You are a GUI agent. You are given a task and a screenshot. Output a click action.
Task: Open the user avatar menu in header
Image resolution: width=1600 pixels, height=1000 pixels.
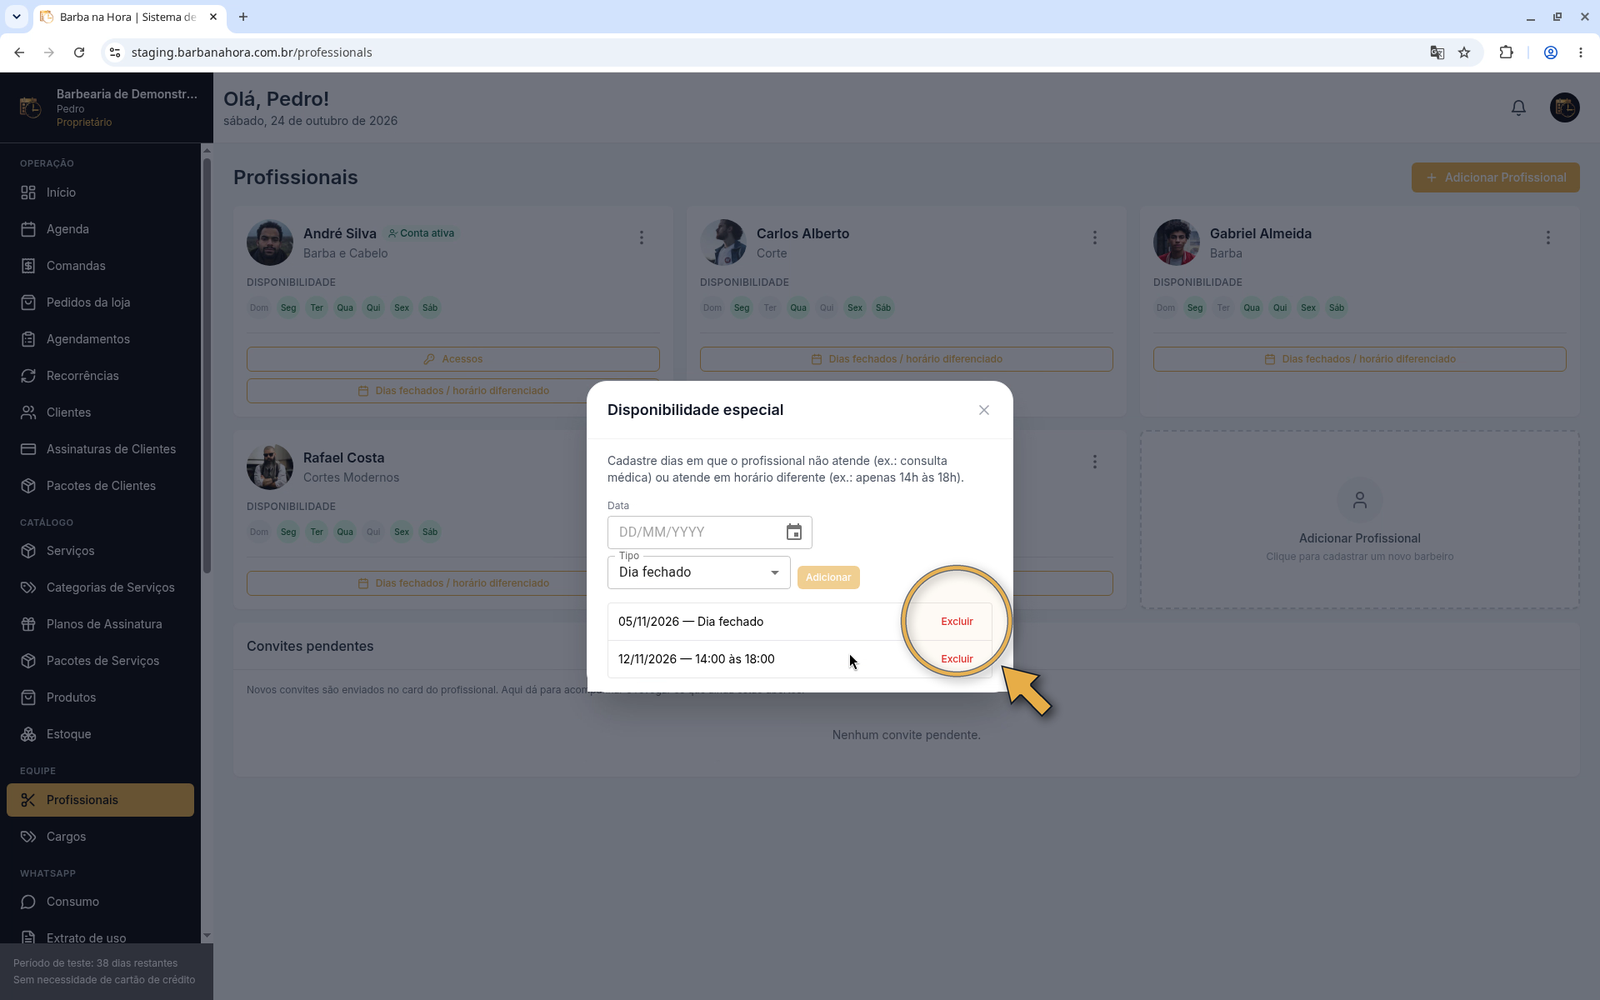click(1565, 108)
